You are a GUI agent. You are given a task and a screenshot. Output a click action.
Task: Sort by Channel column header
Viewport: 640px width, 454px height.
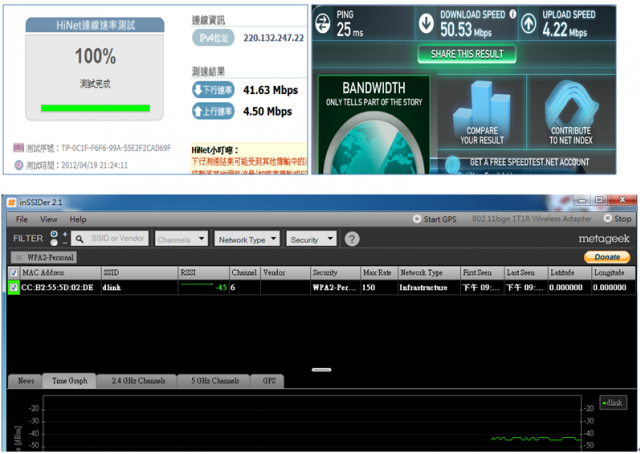[x=244, y=273]
